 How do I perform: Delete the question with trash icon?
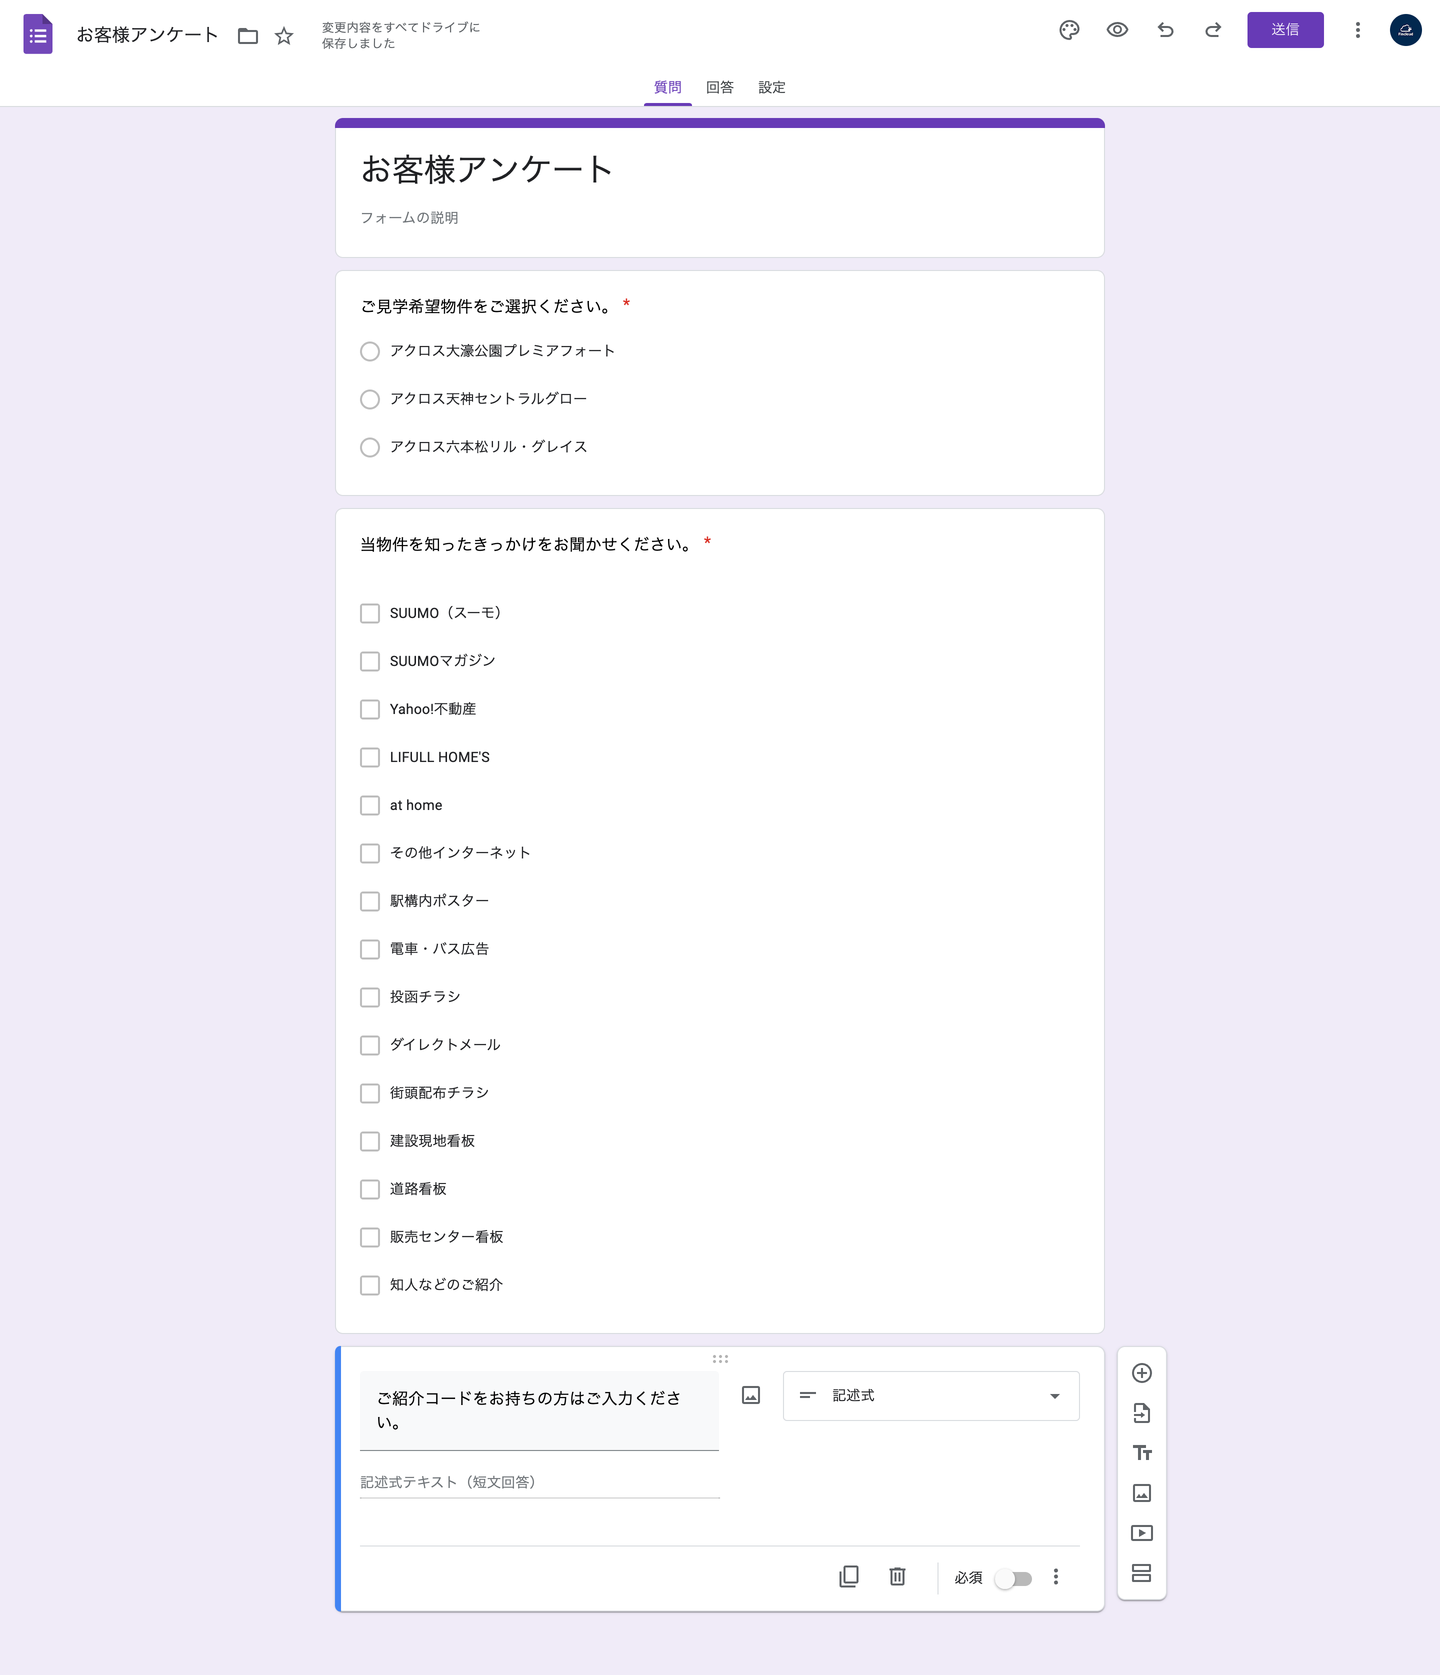click(x=897, y=1576)
